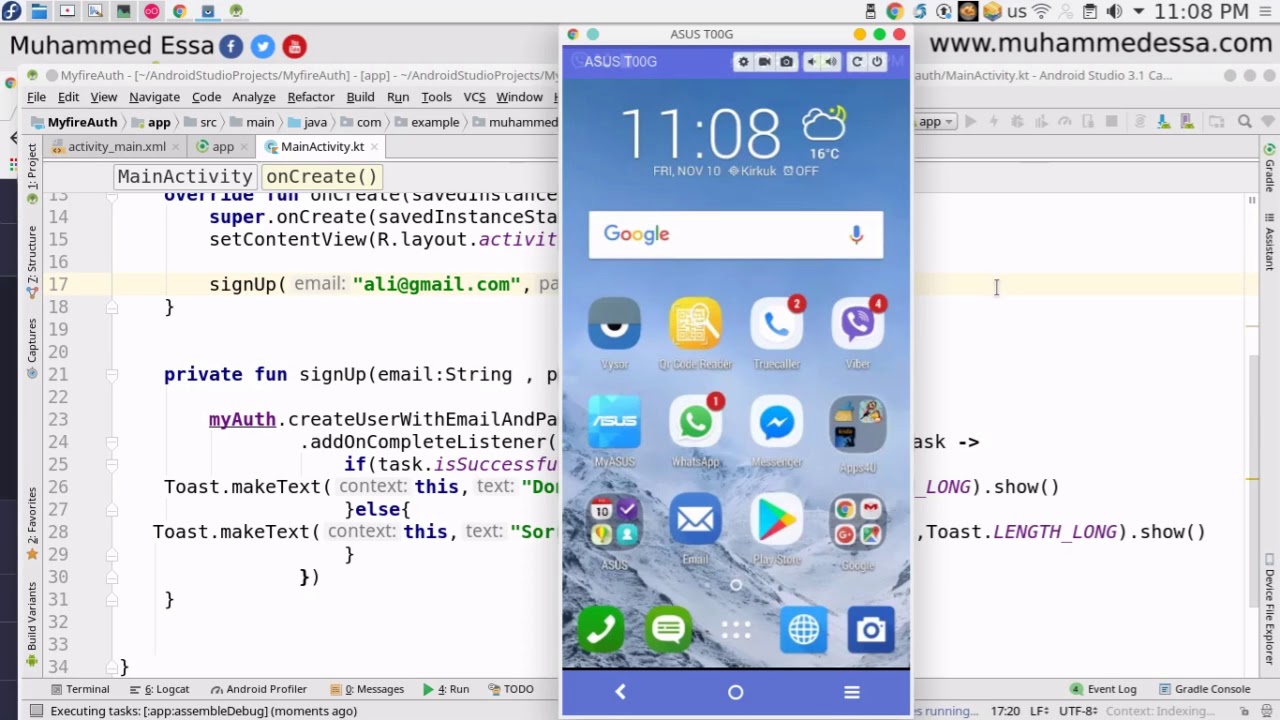Raise device volume in Vysor toolbar
The image size is (1280, 720).
tap(831, 62)
